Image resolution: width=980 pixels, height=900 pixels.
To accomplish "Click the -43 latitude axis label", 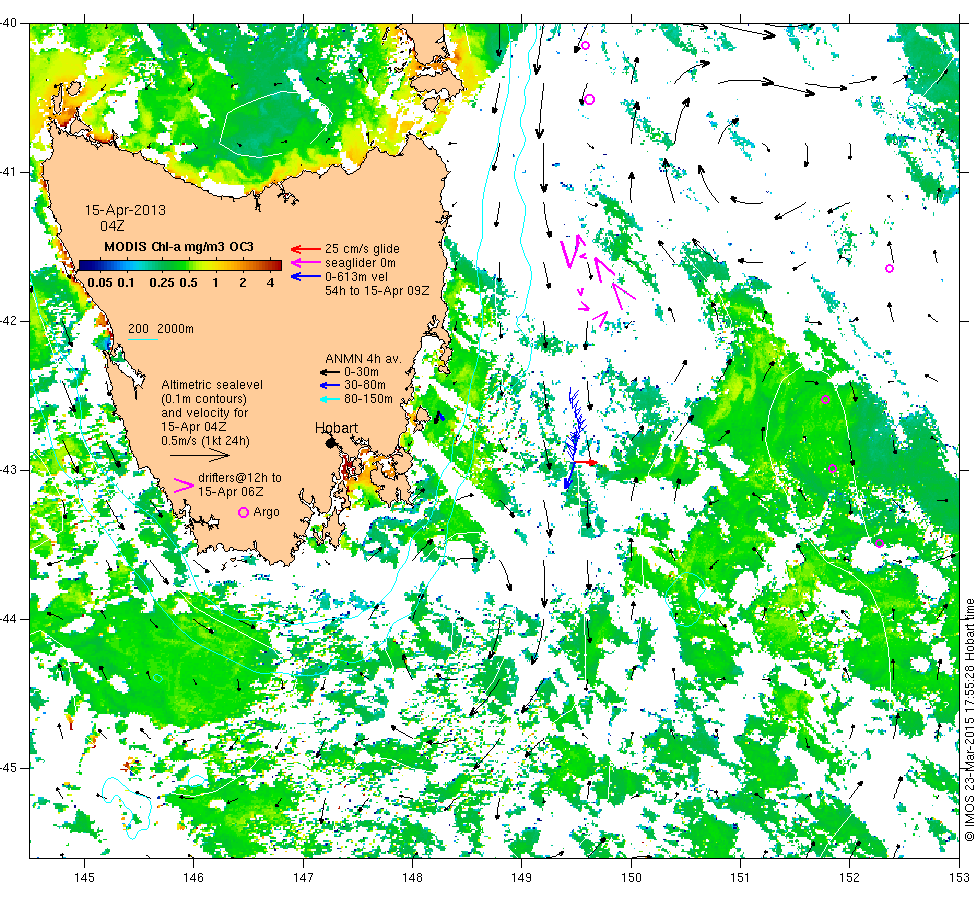I will click(x=9, y=470).
